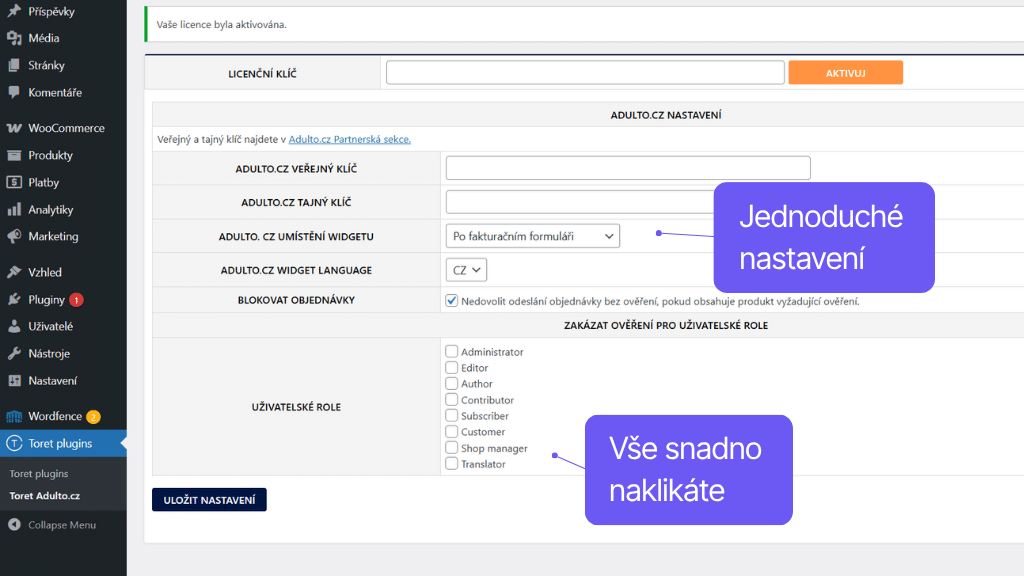1024x576 pixels.
Task: Open the Produkty products icon
Action: point(12,155)
